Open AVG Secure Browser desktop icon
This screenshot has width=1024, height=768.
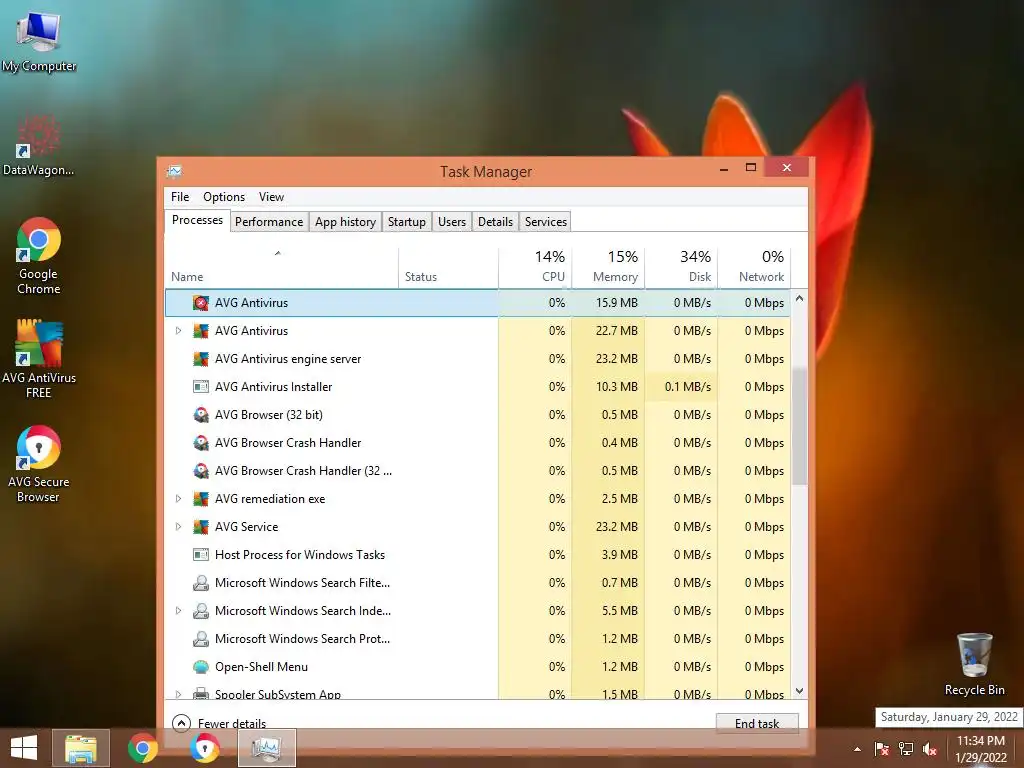point(39,464)
